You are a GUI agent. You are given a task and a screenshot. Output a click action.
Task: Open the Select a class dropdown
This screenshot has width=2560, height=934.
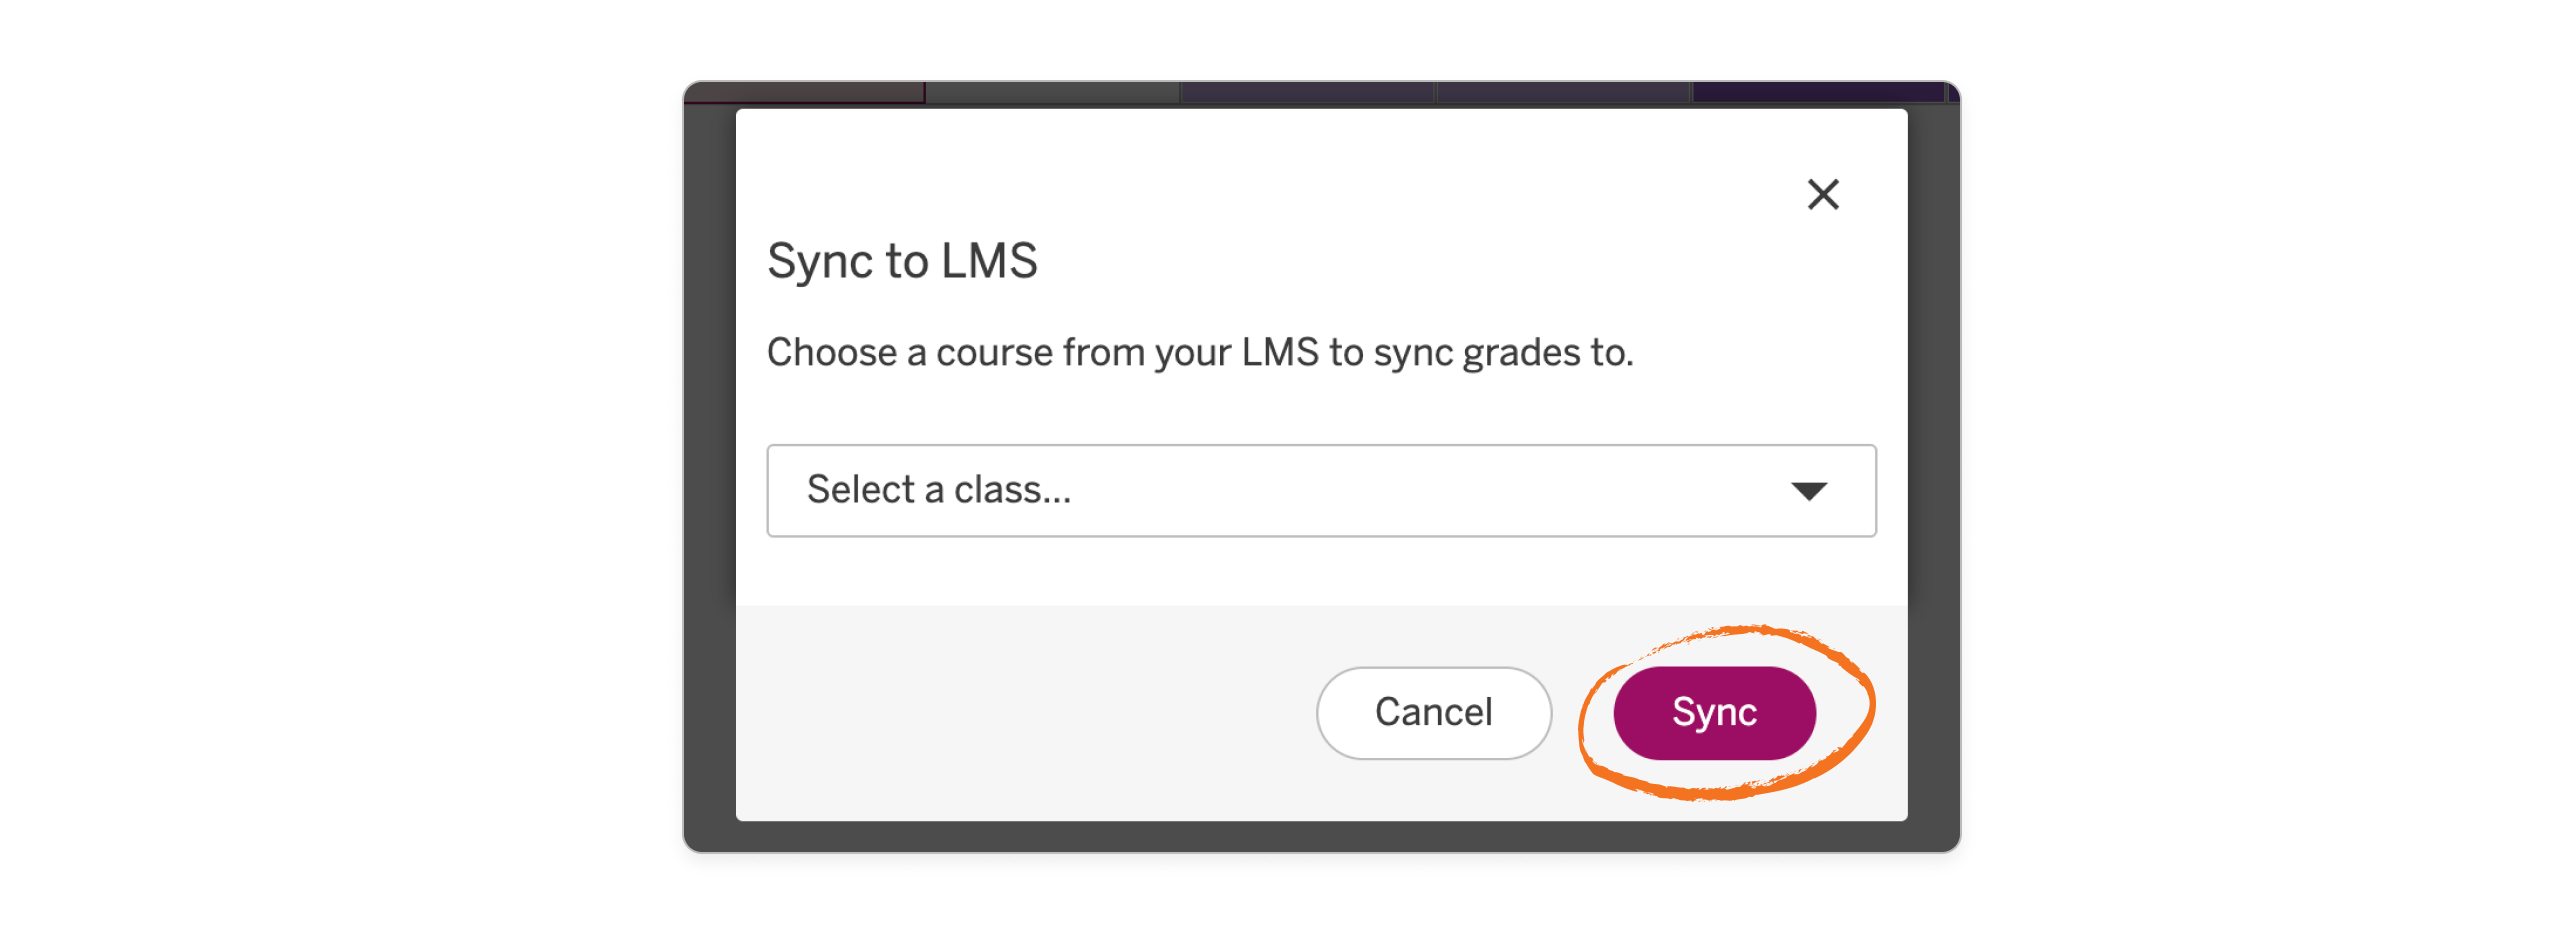(x=1320, y=490)
